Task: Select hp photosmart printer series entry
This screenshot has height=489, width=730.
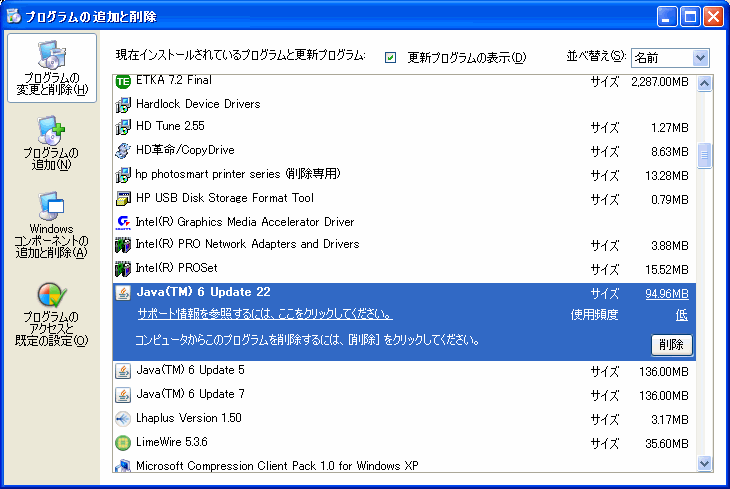Action: pyautogui.click(x=404, y=175)
